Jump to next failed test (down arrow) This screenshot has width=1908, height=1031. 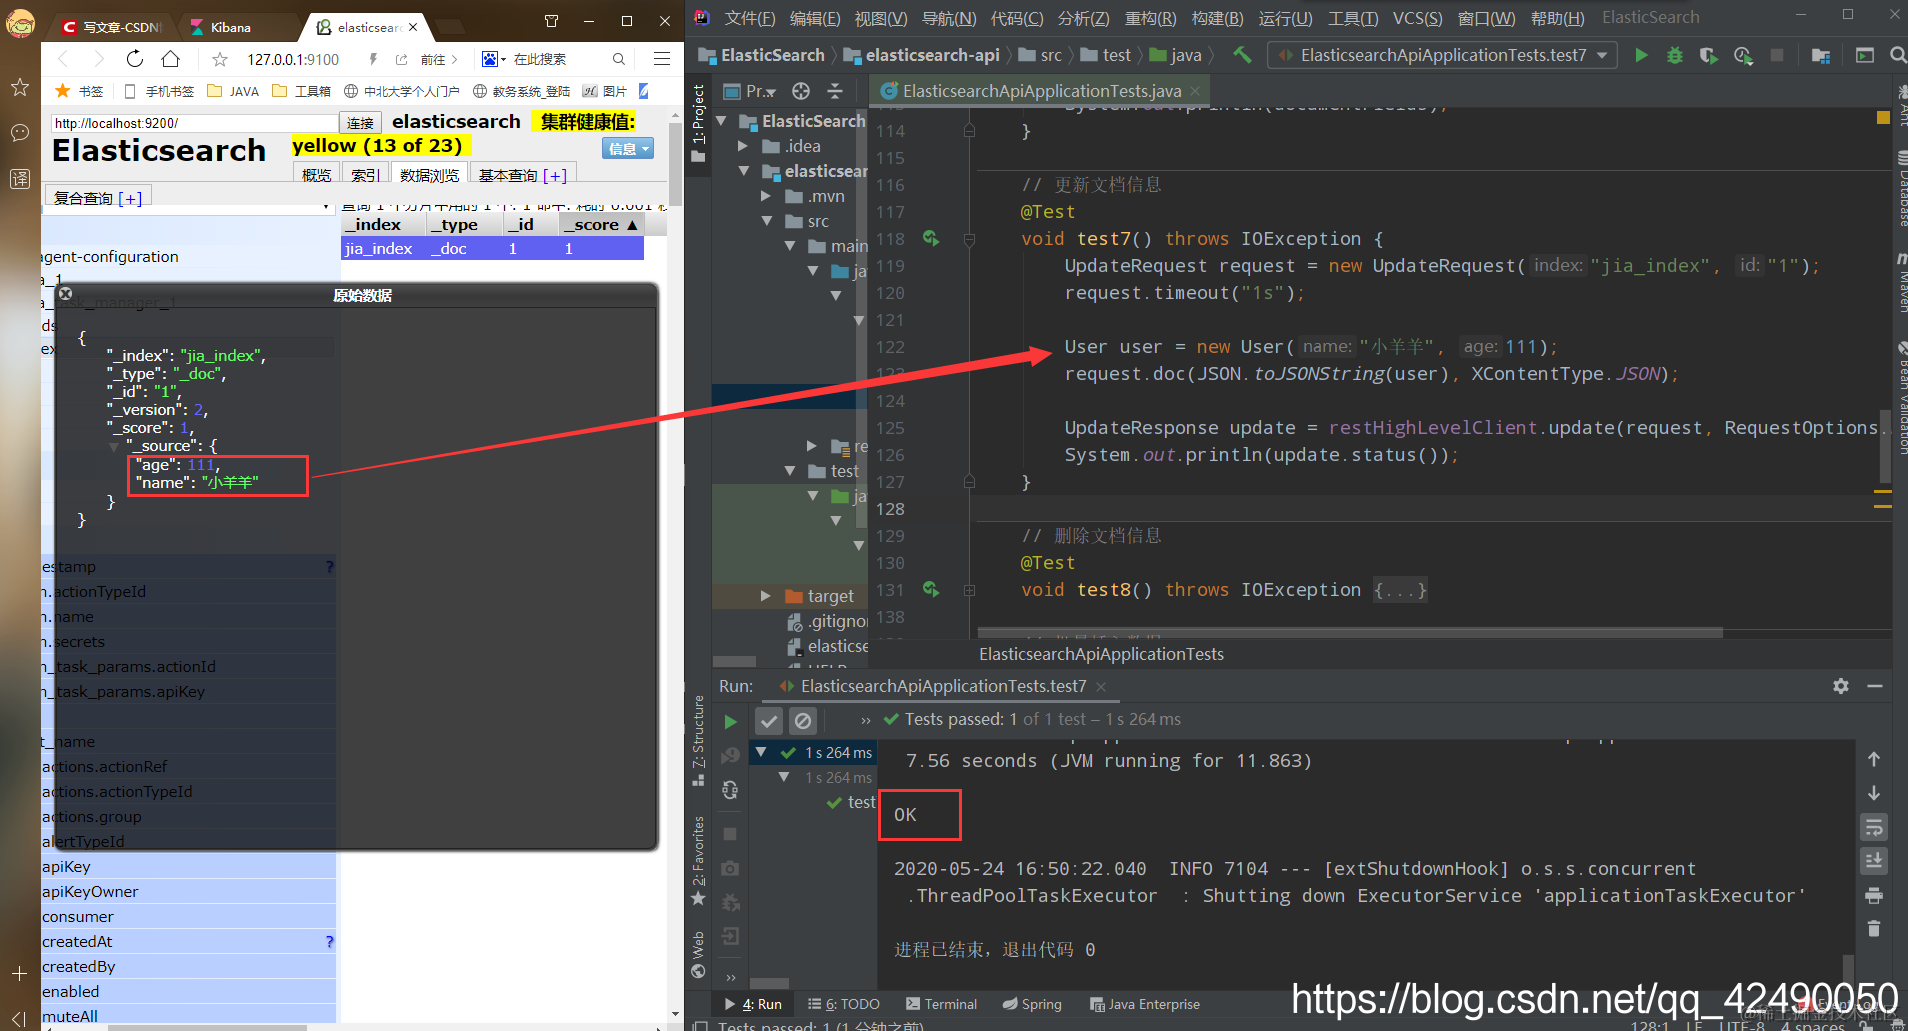click(x=1874, y=793)
